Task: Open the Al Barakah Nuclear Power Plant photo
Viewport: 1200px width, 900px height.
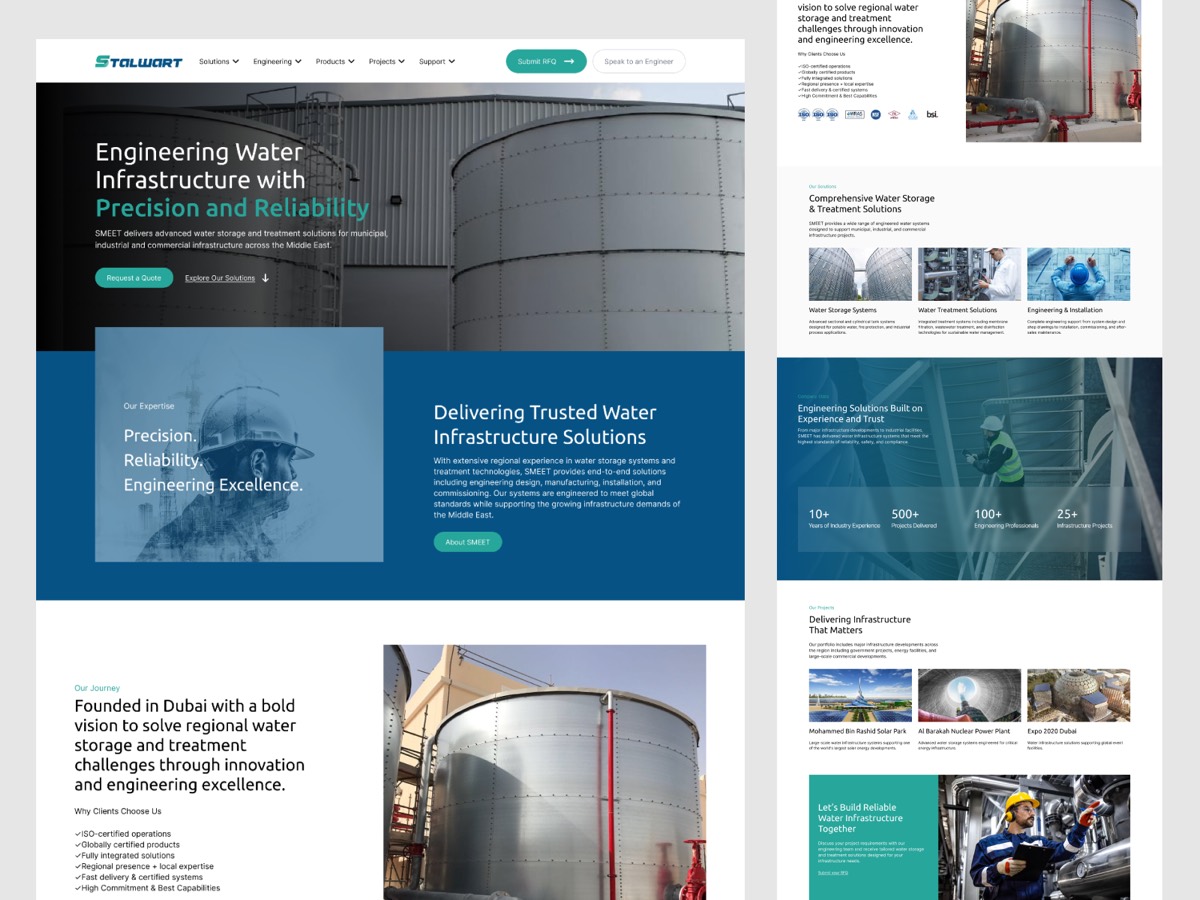Action: (x=969, y=695)
